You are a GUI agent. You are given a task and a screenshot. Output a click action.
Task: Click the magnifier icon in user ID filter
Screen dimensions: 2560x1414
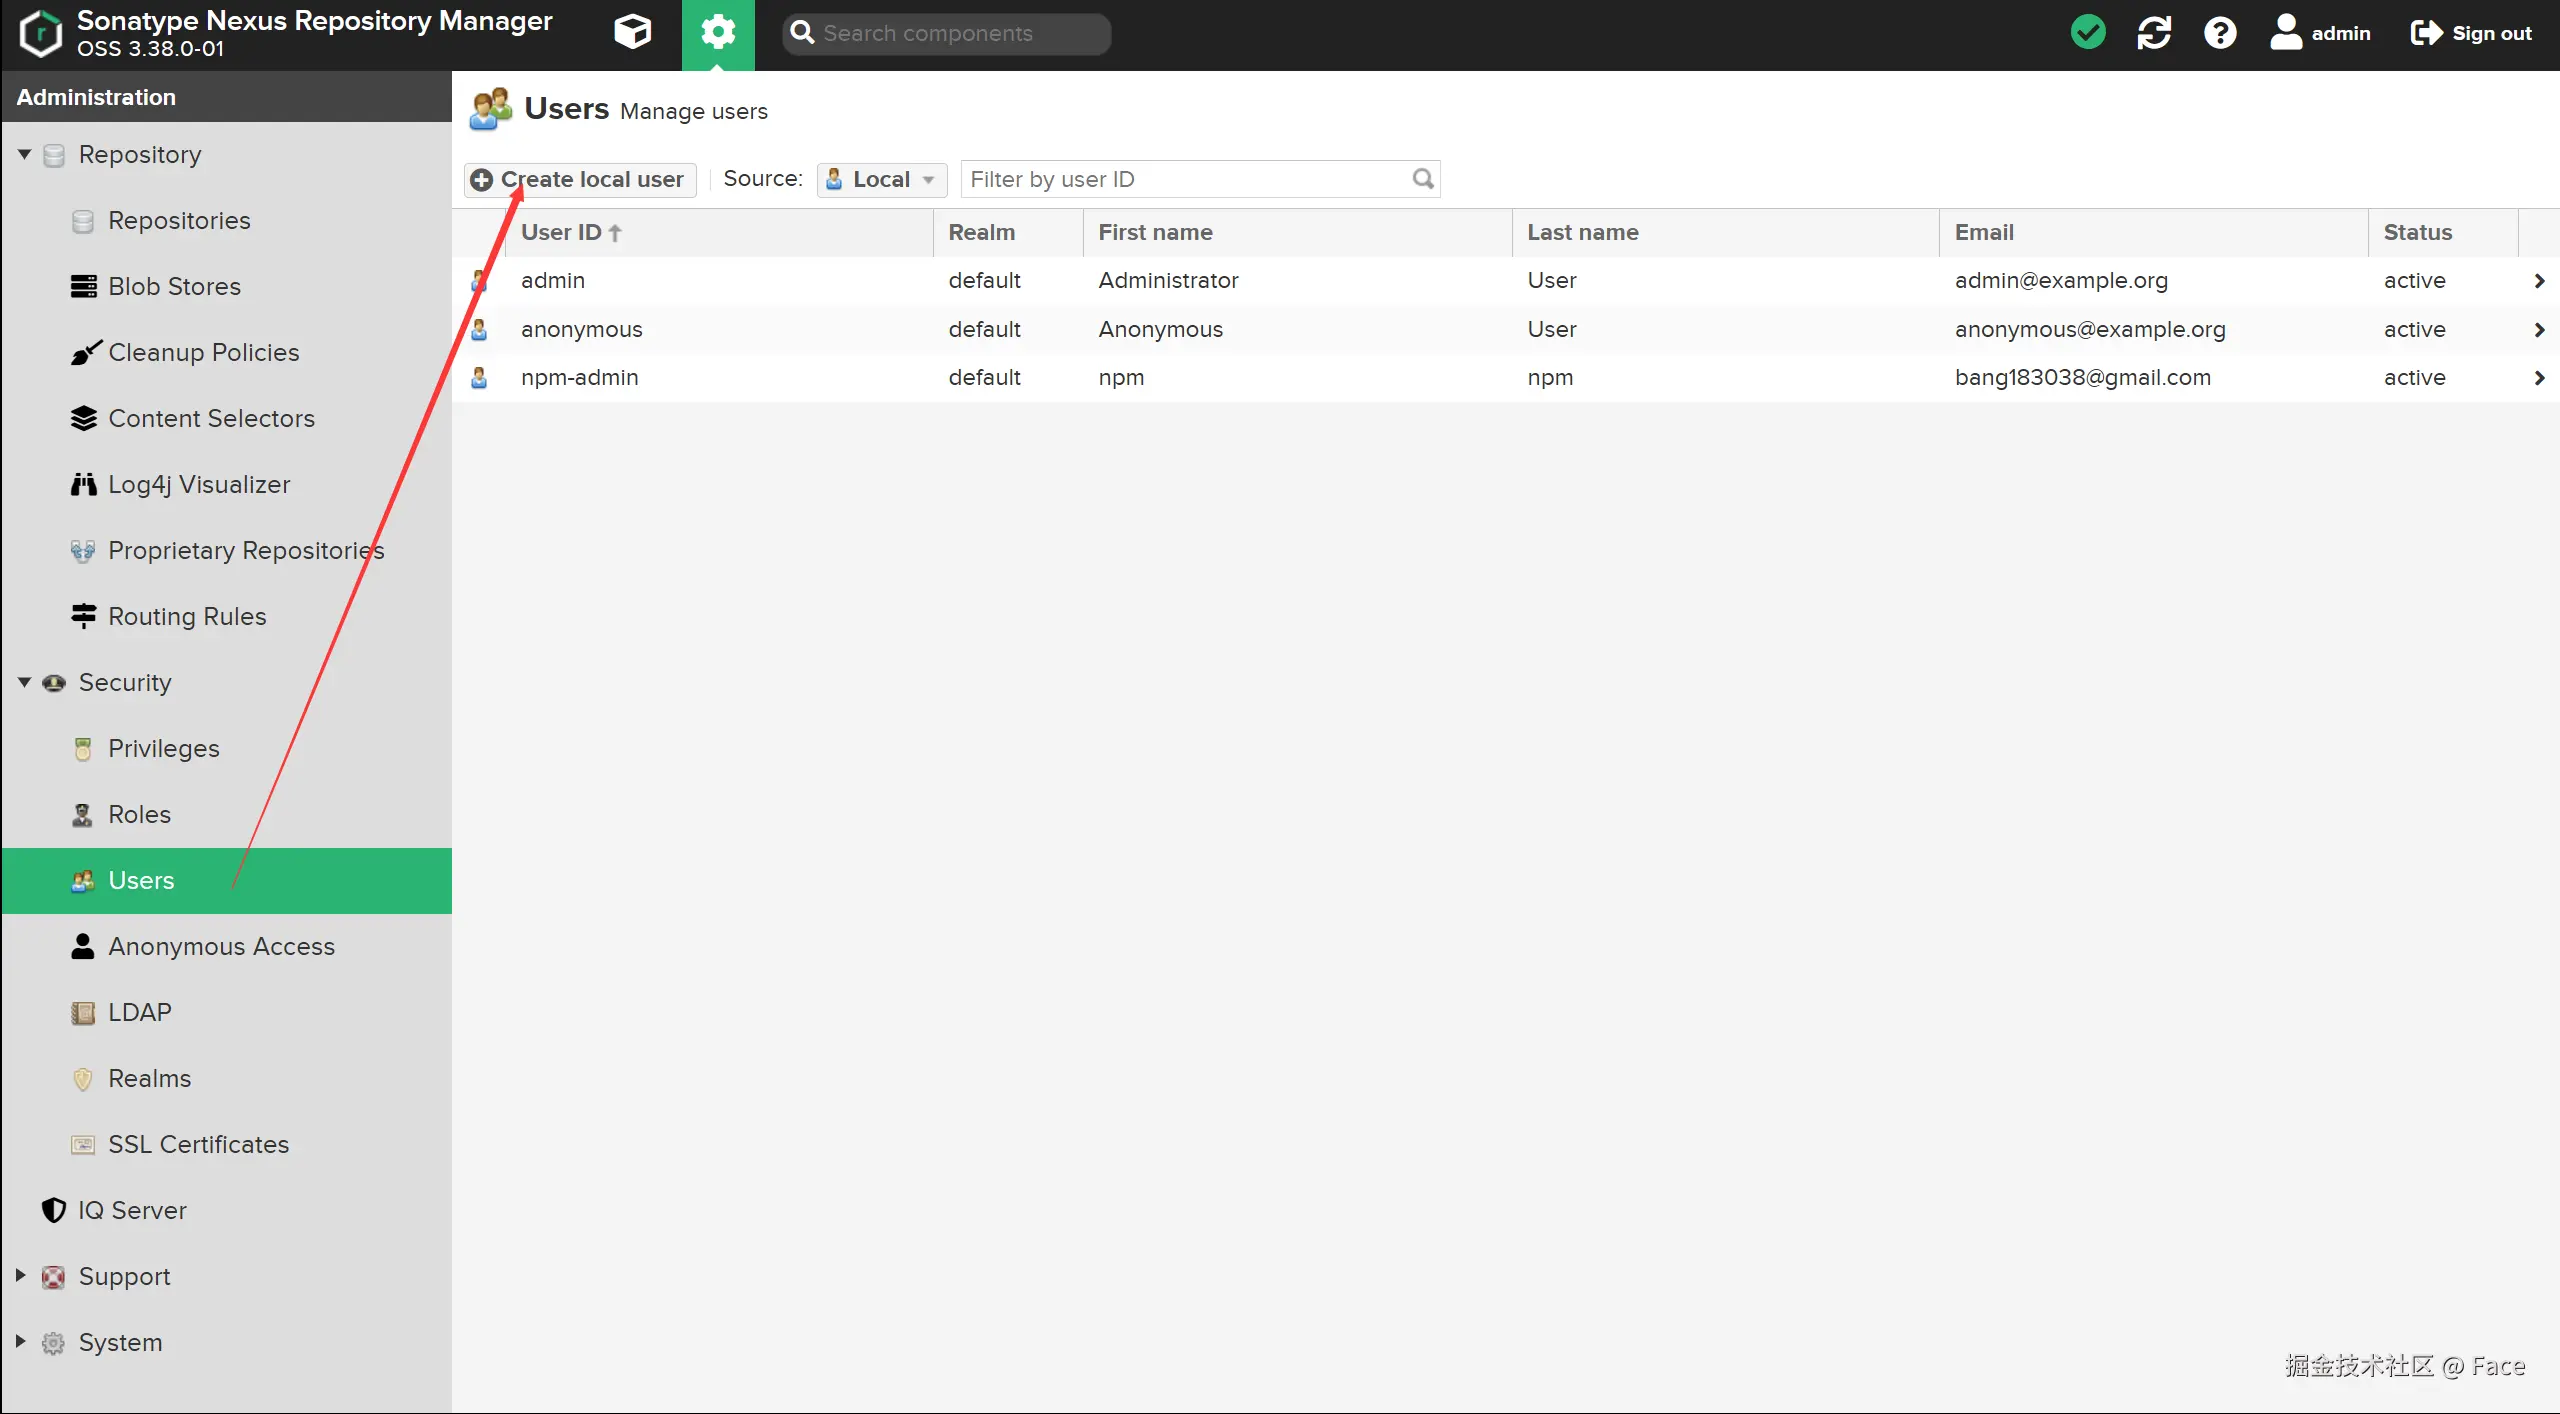(1423, 179)
